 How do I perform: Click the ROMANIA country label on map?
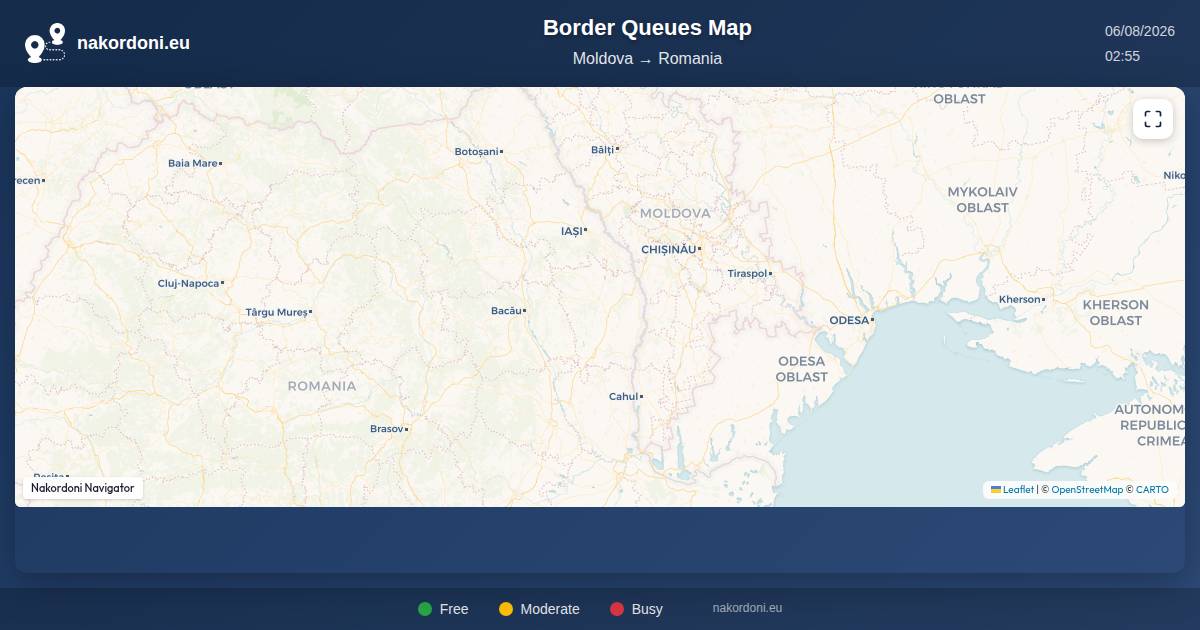pyautogui.click(x=322, y=386)
